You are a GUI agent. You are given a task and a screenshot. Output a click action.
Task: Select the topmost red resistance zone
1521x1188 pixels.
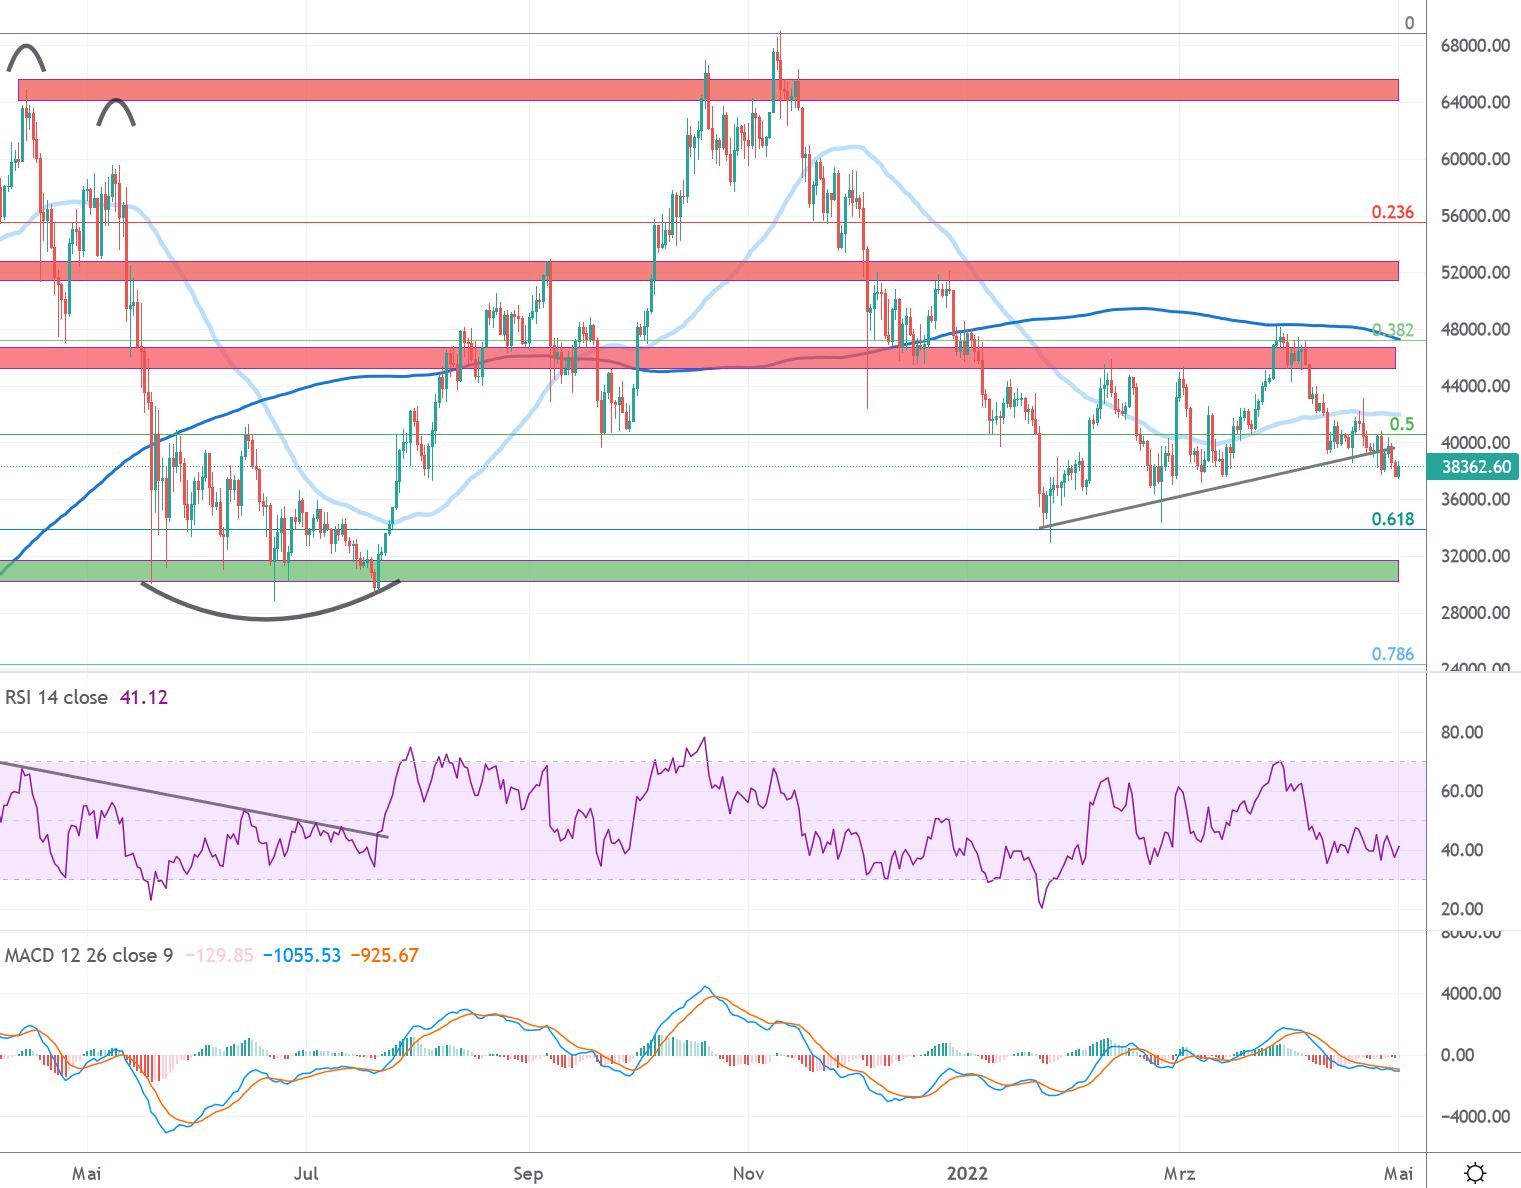700,90
